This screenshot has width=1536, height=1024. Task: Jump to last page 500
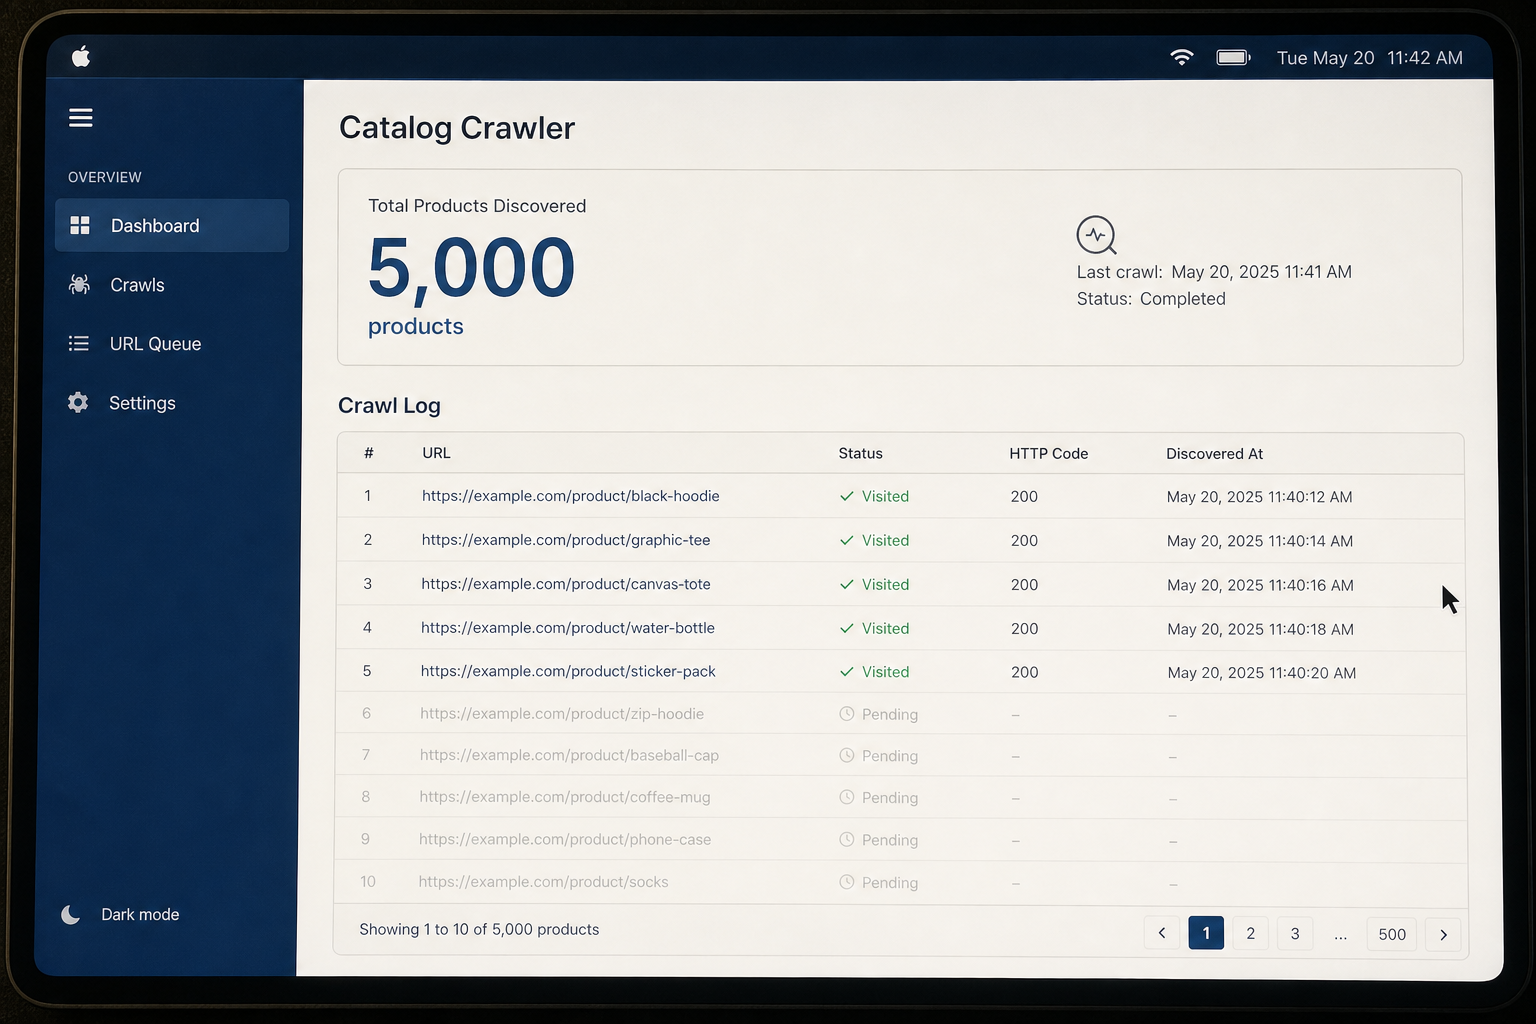[x=1392, y=934]
